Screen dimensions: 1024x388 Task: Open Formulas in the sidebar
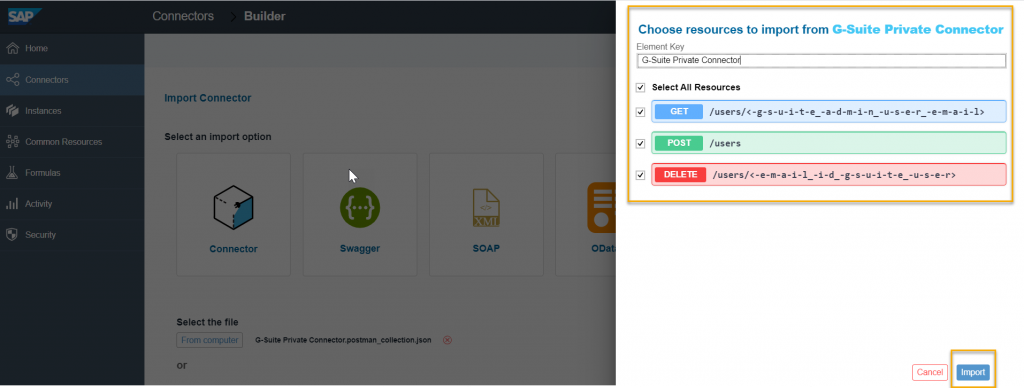pyautogui.click(x=72, y=172)
